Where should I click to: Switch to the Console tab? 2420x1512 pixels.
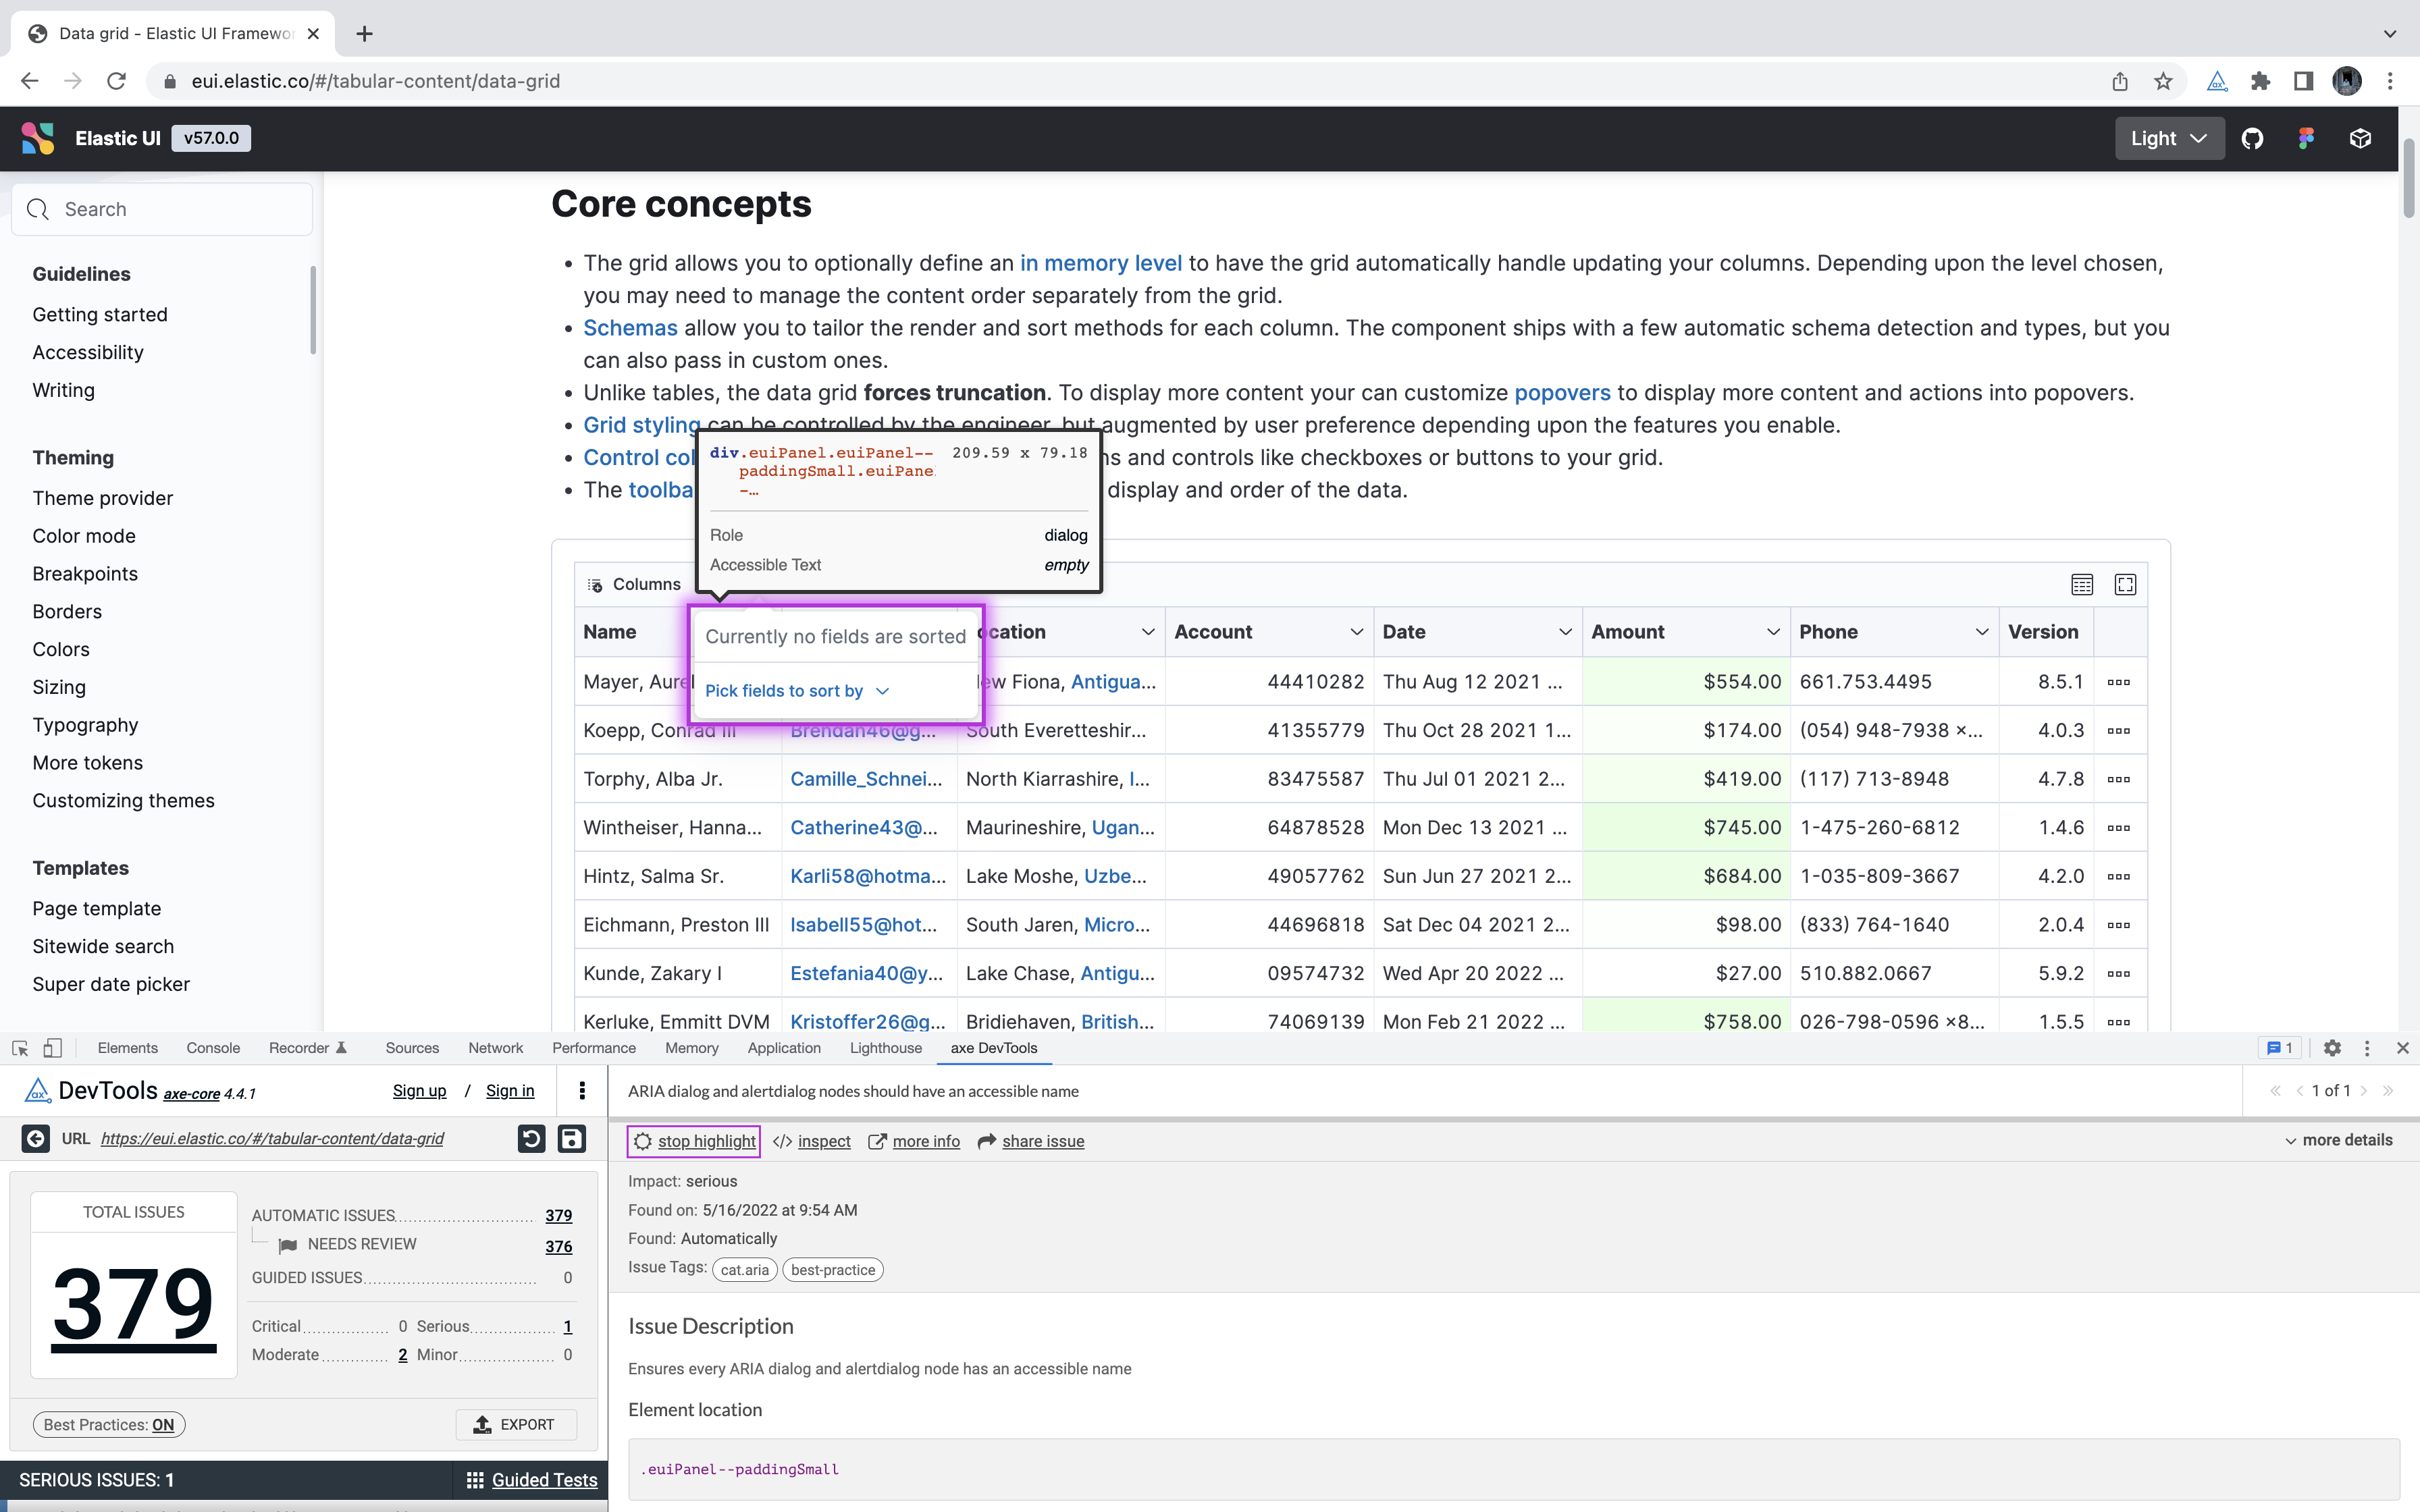212,1048
